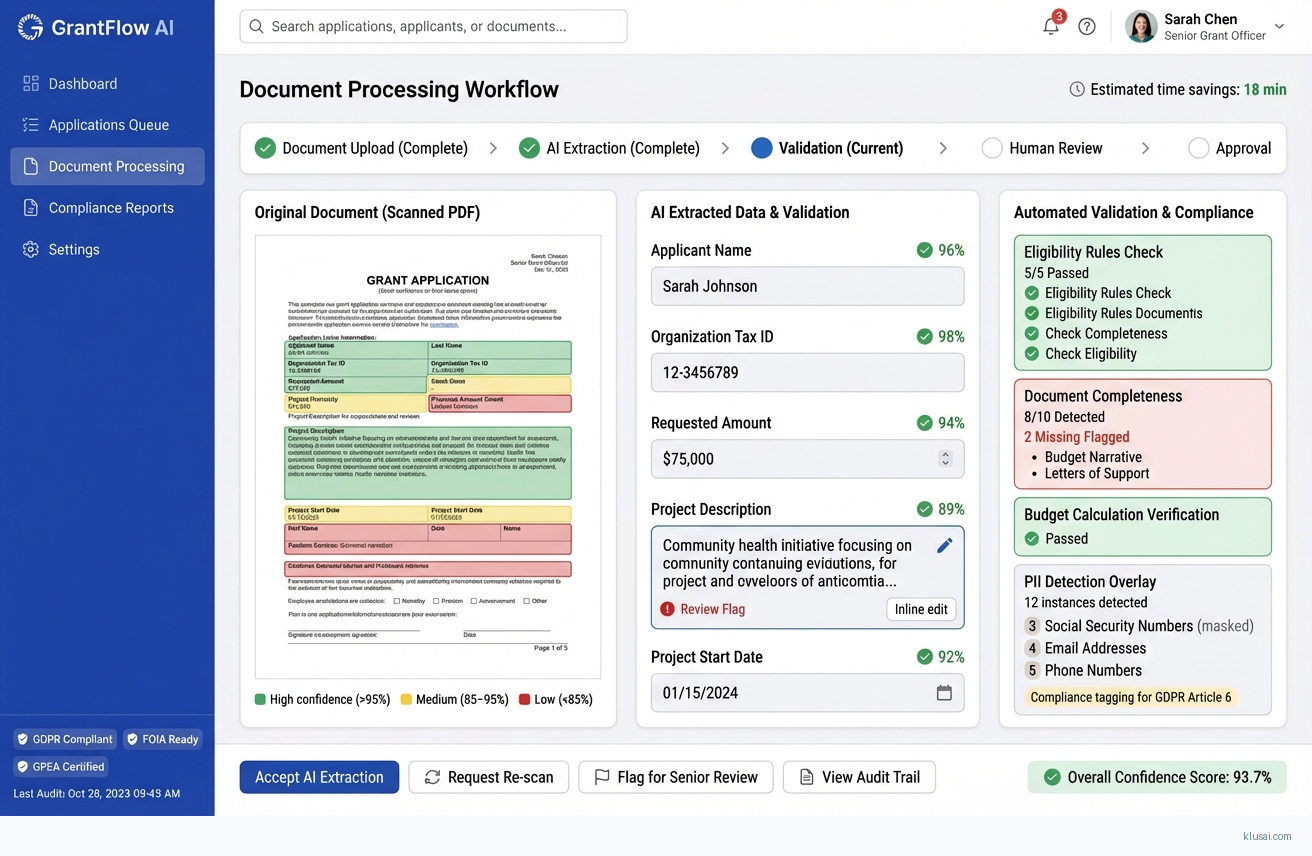Click the clock icon beside estimated time savings

click(1077, 90)
